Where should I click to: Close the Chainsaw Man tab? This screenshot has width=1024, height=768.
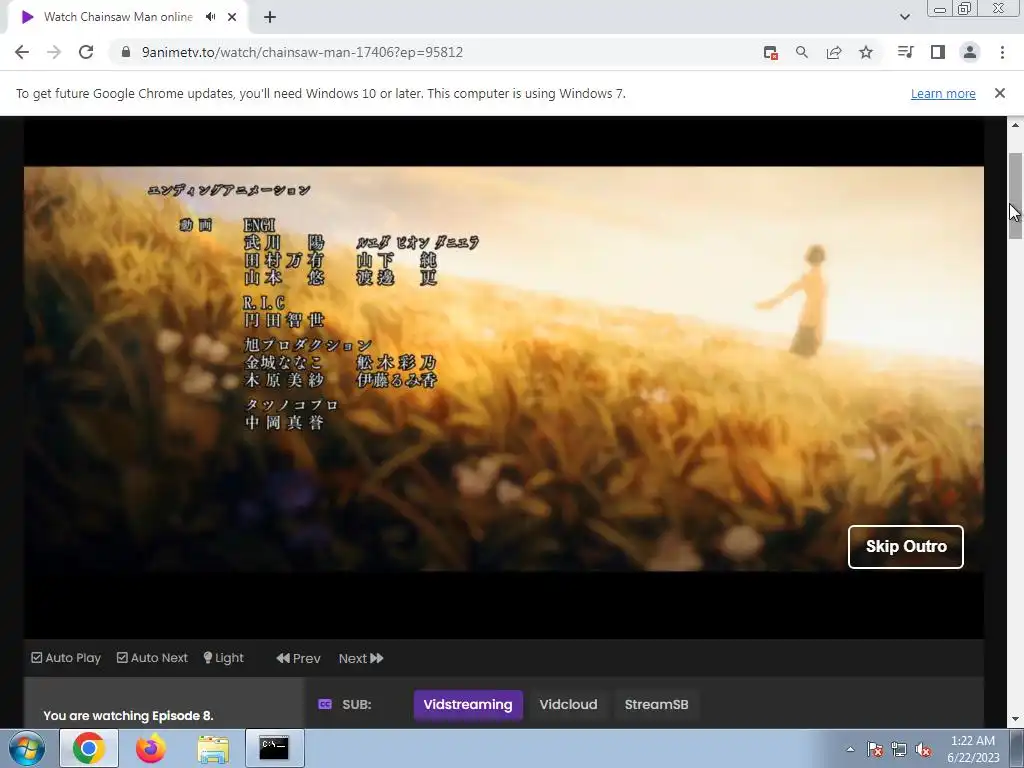pos(232,17)
